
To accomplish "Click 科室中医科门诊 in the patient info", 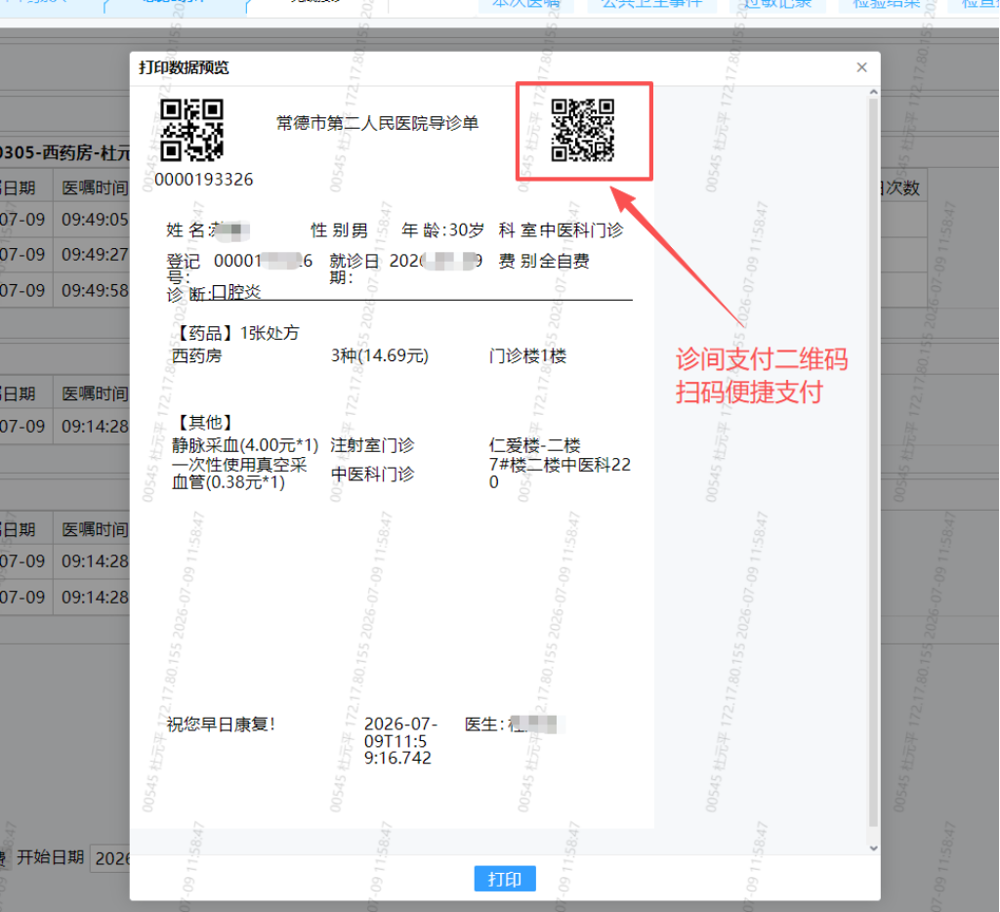I will [561, 230].
